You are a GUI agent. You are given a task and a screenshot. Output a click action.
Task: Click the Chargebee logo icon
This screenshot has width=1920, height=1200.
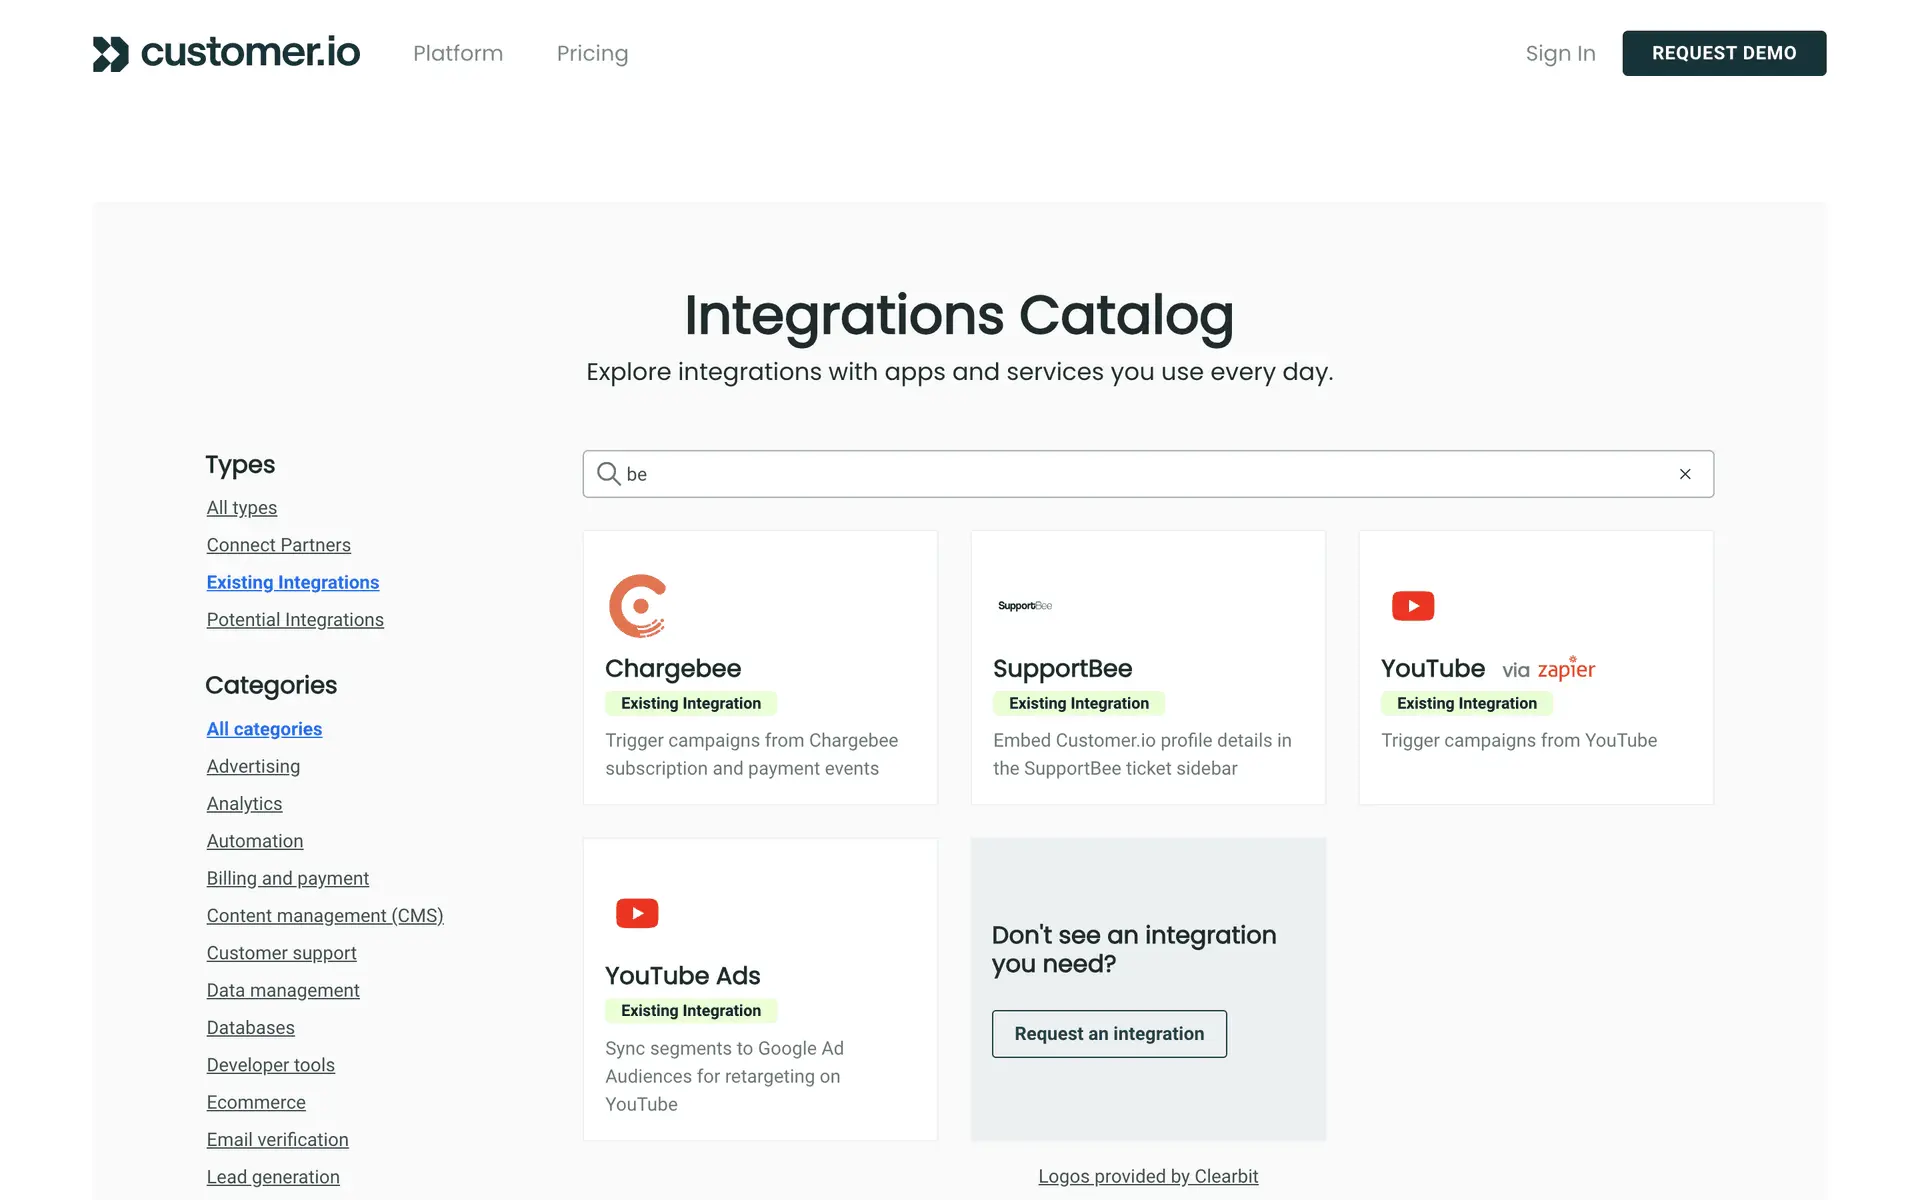[x=637, y=606]
